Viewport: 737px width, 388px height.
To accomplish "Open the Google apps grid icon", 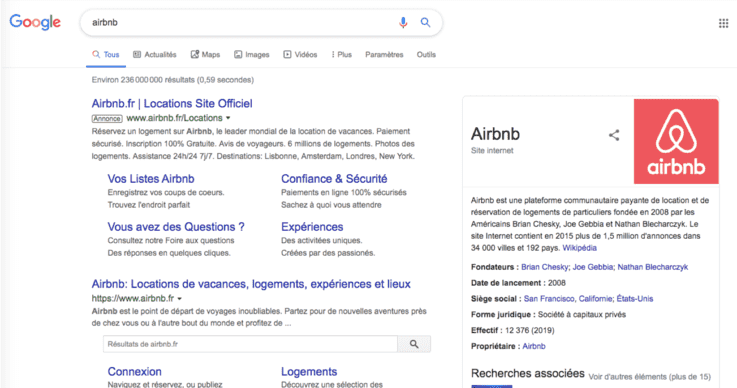I will pyautogui.click(x=723, y=23).
